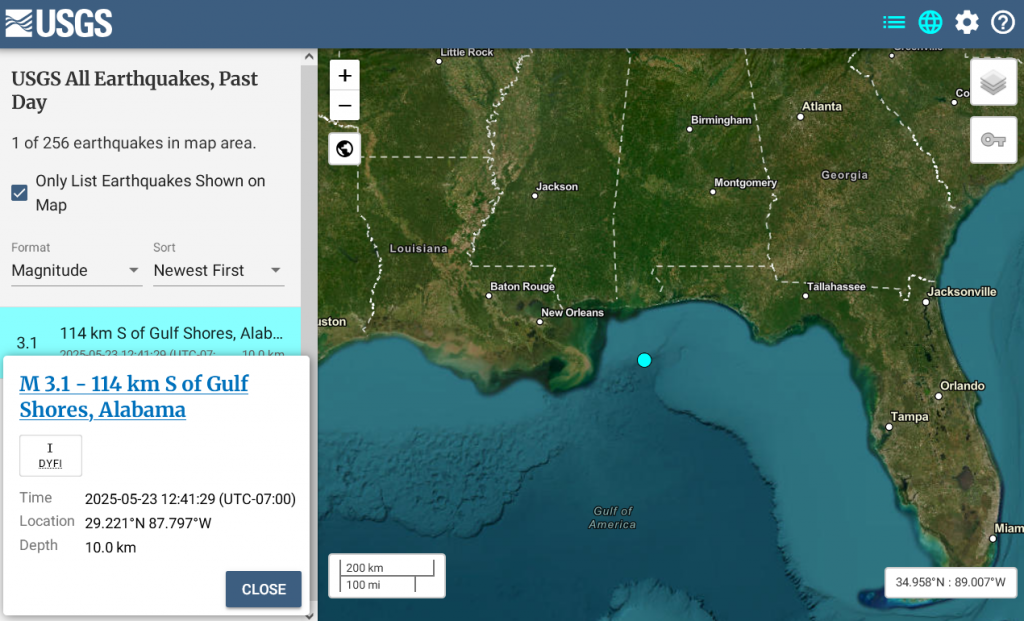Click the Tallahassee map label
Viewport: 1024px width, 621px height.
[x=836, y=287]
